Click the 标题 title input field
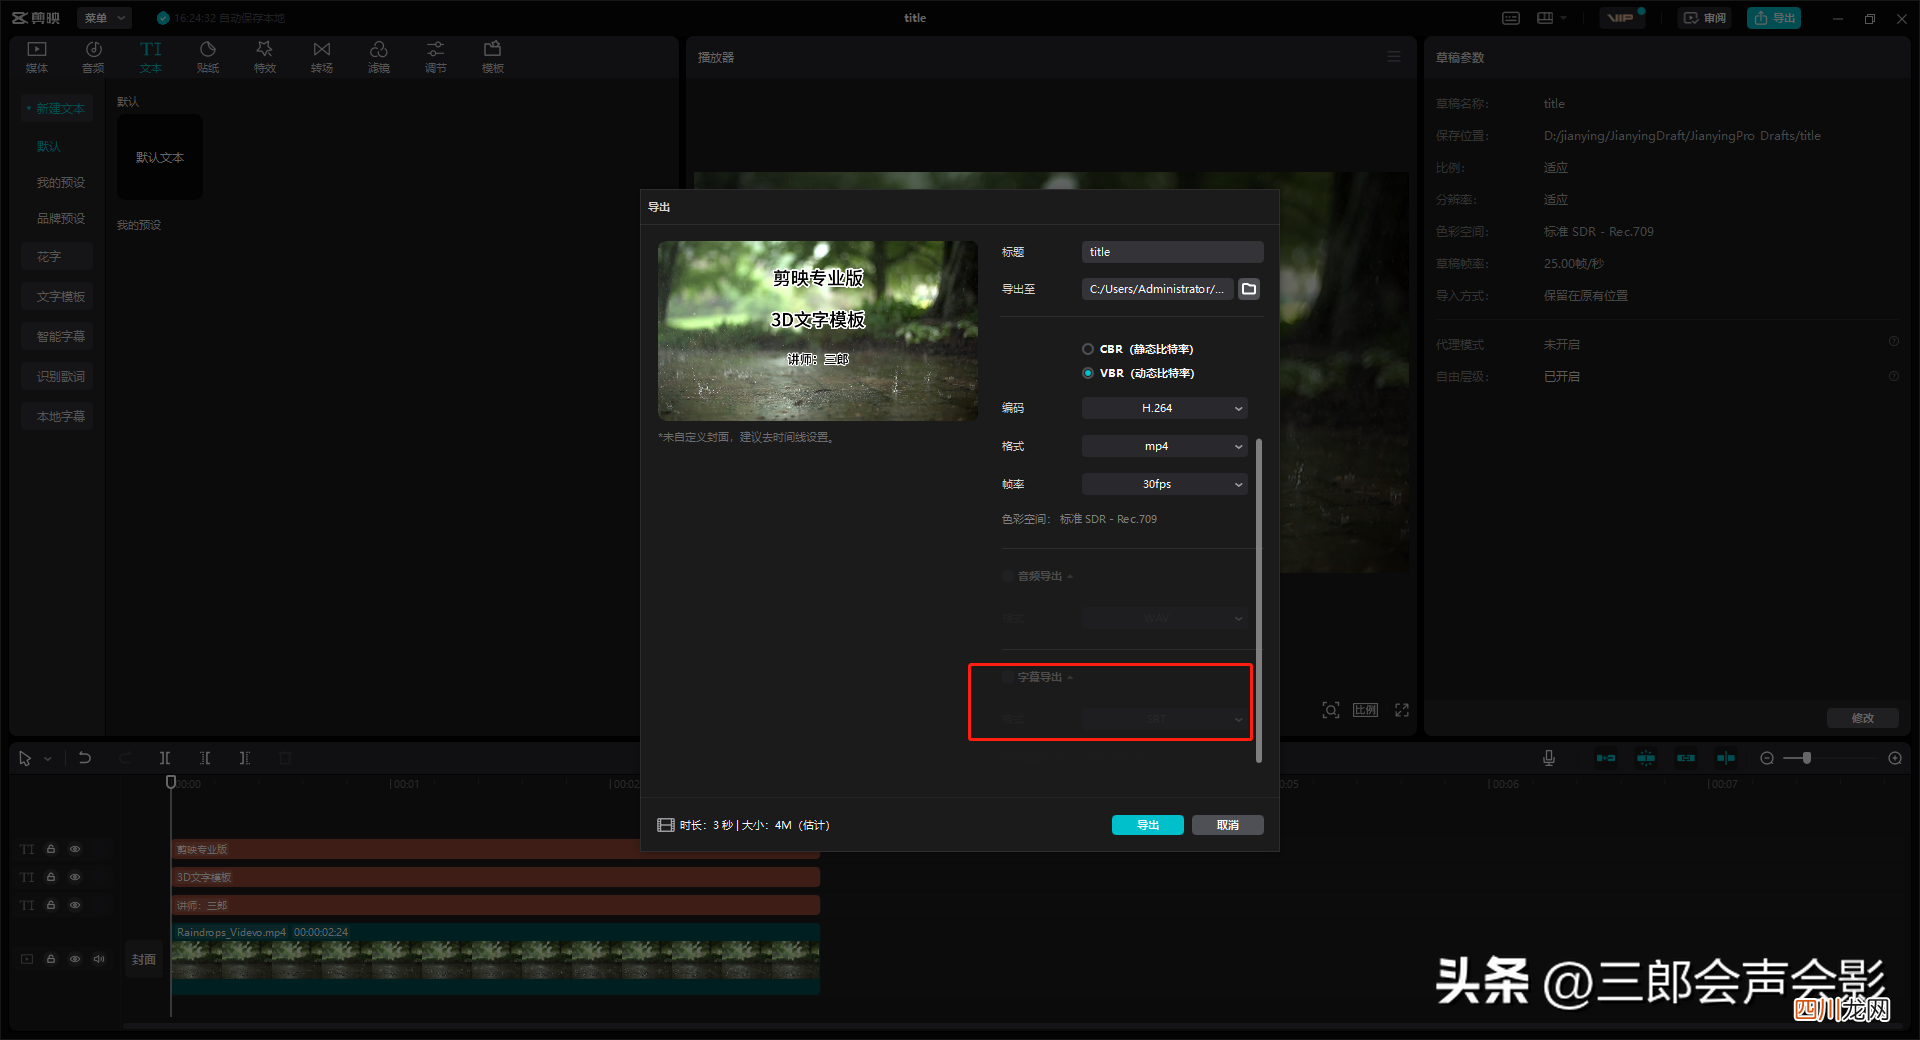The width and height of the screenshot is (1920, 1040). tap(1173, 252)
